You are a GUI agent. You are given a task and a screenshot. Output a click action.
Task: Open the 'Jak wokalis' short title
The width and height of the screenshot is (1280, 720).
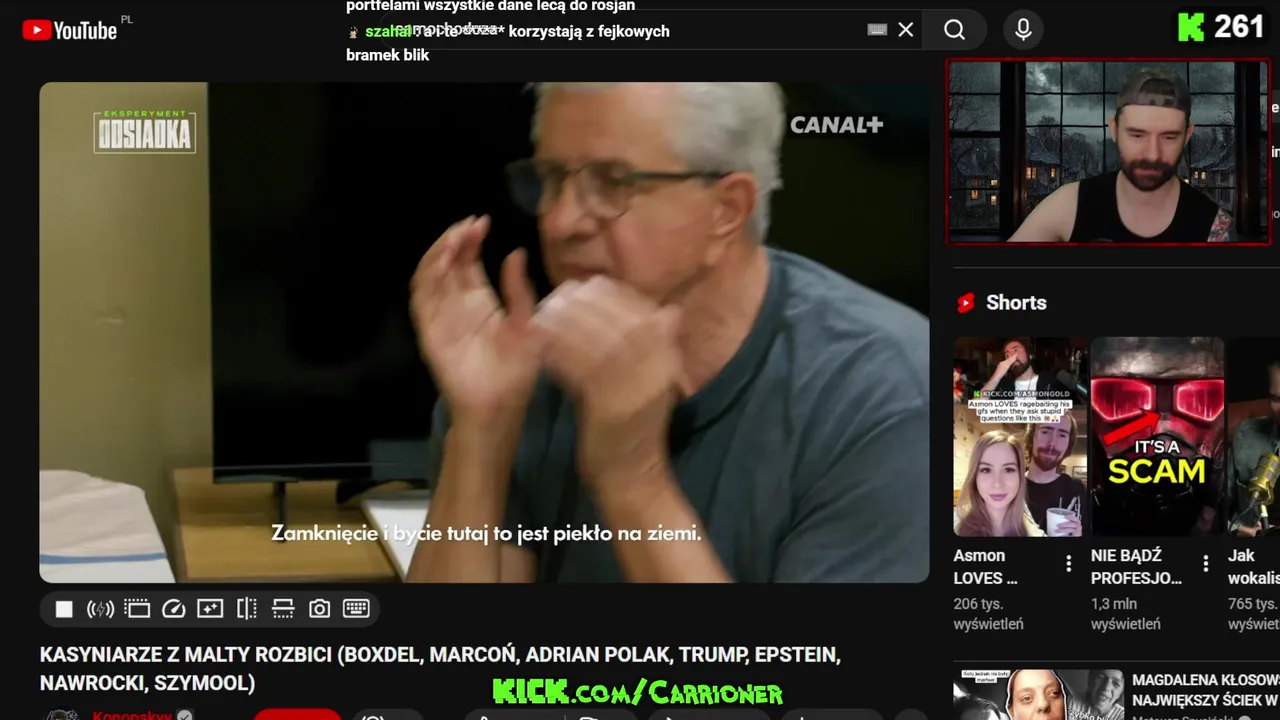click(x=1253, y=567)
